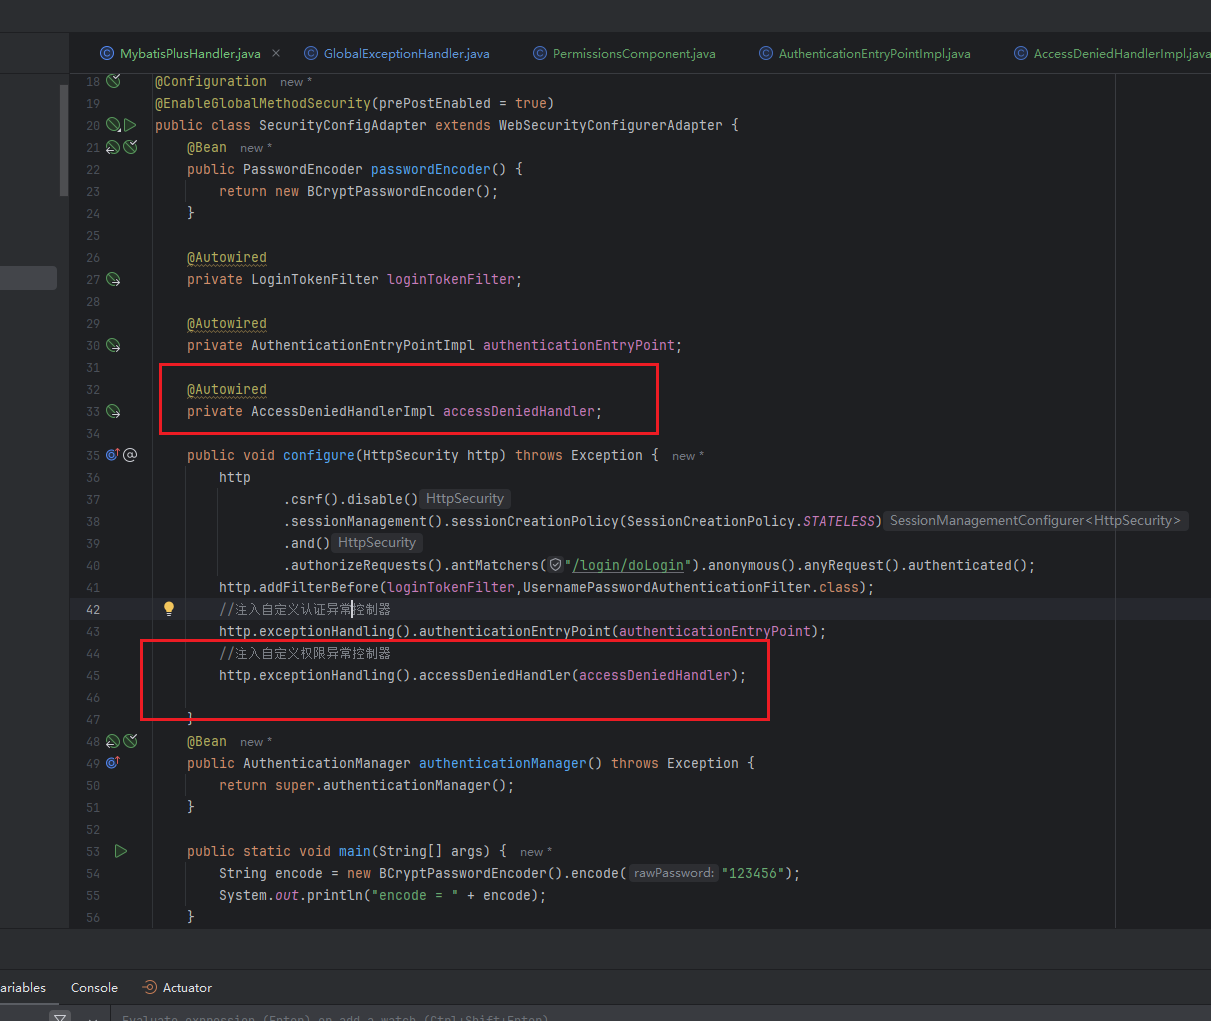Click the annotation gutter icon on configure line
1211x1021 pixels.
click(x=130, y=455)
